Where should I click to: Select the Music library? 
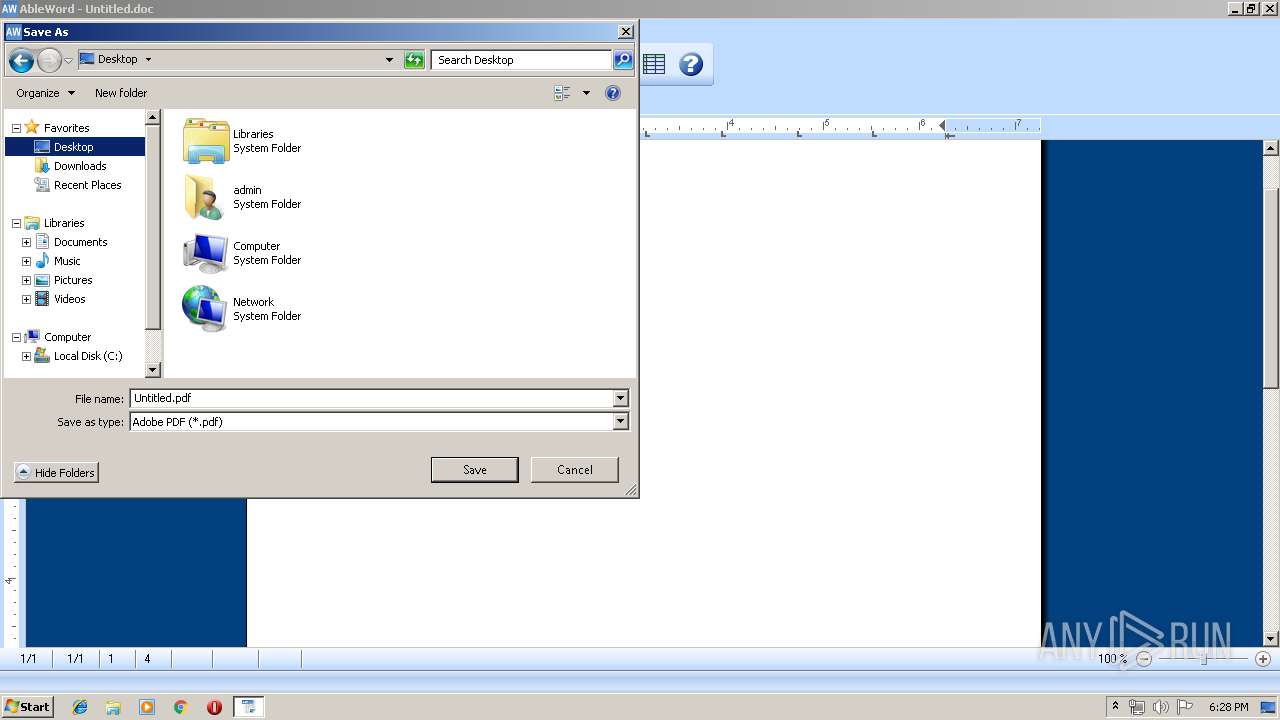pos(67,261)
